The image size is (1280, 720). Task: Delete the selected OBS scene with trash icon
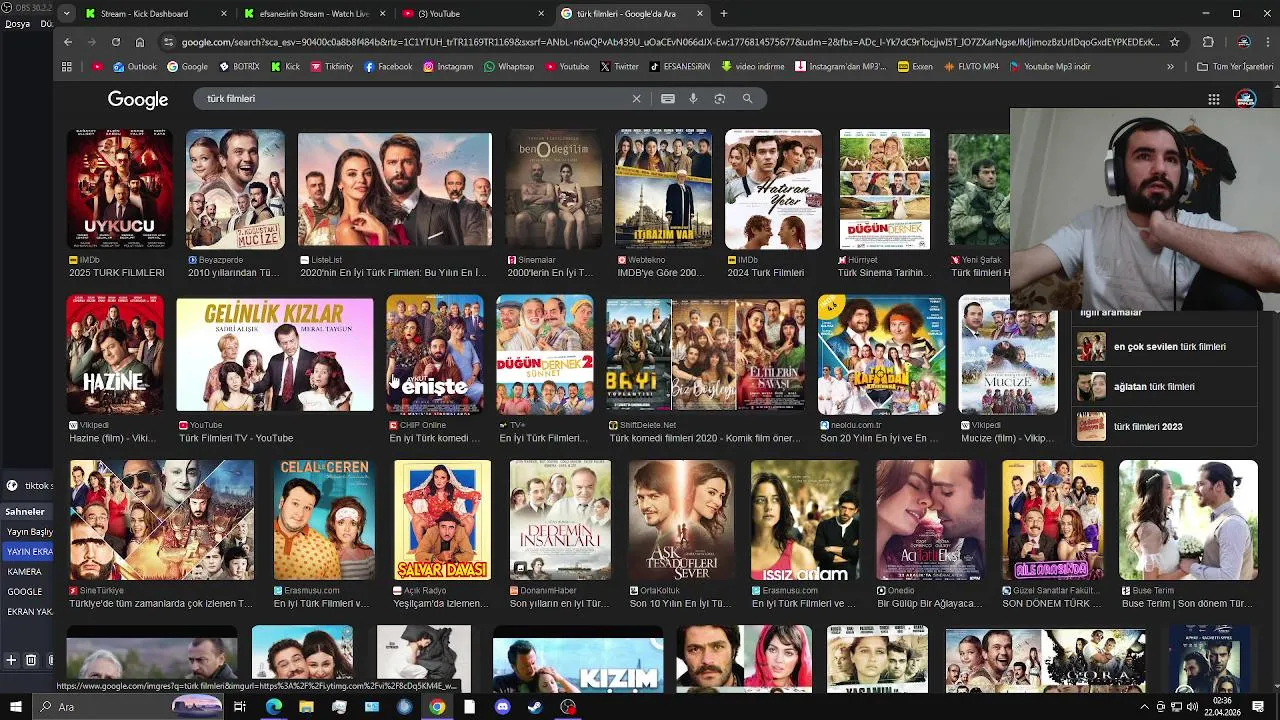[x=31, y=660]
